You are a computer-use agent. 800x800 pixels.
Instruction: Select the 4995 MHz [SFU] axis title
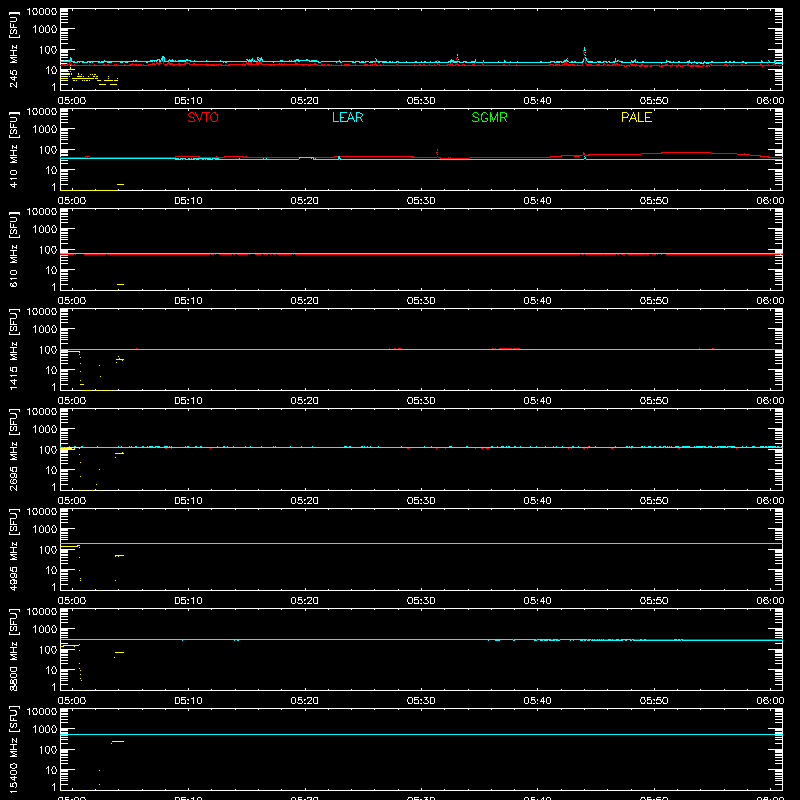click(14, 549)
